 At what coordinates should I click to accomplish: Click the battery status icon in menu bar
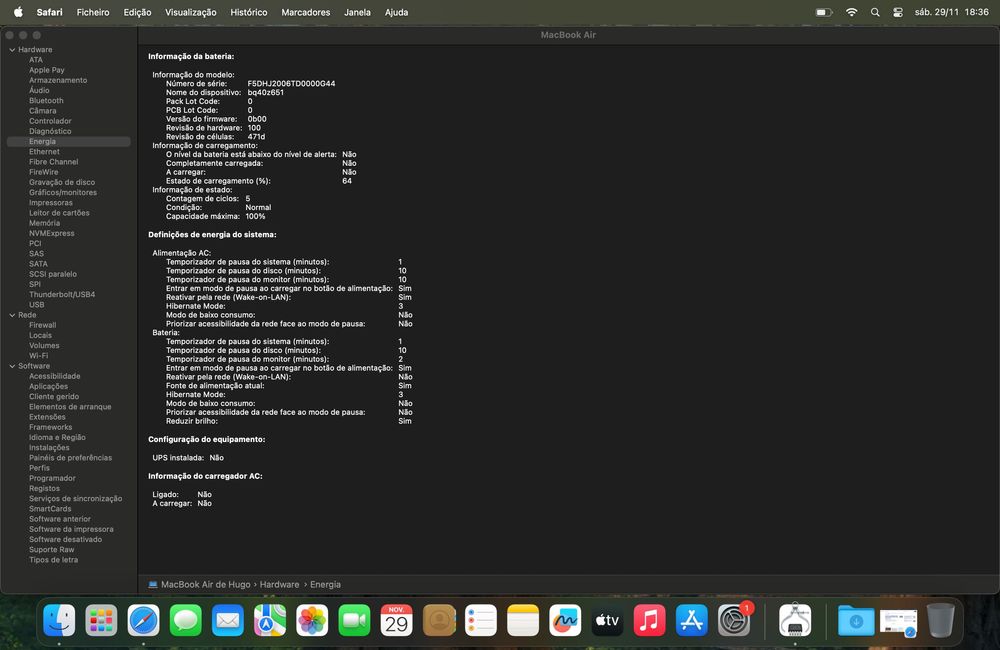tap(824, 12)
